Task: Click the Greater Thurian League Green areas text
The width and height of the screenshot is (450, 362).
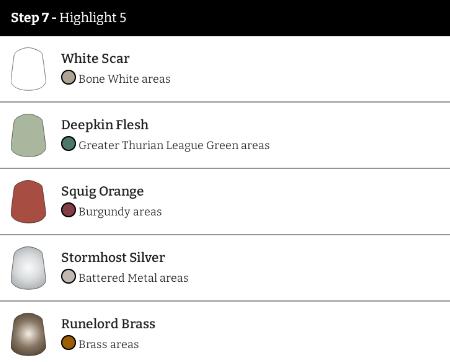Action: [174, 145]
